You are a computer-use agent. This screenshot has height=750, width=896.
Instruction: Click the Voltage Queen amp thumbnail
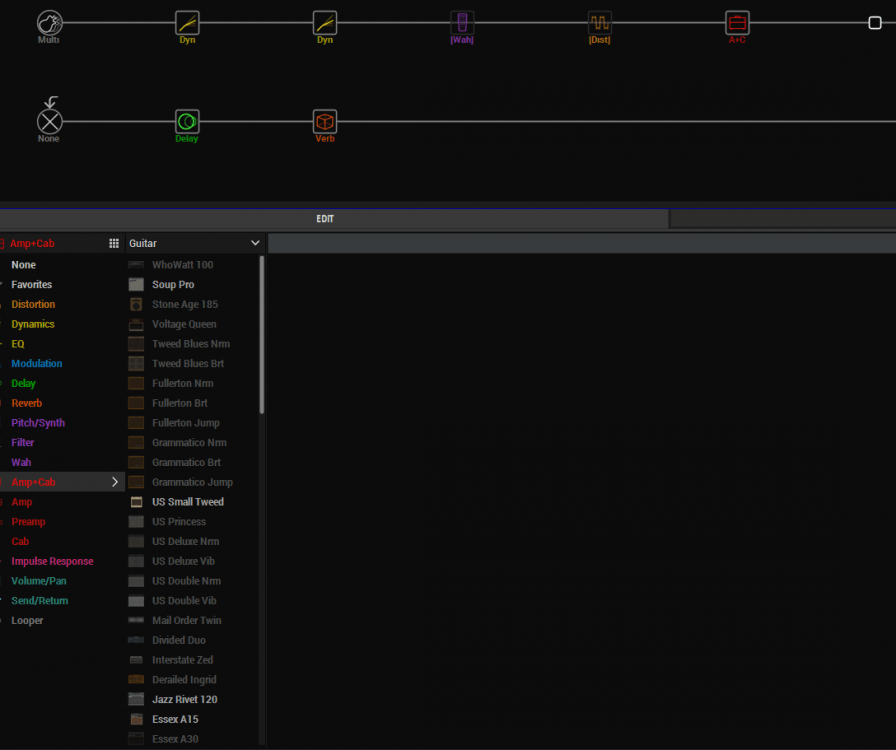136,324
